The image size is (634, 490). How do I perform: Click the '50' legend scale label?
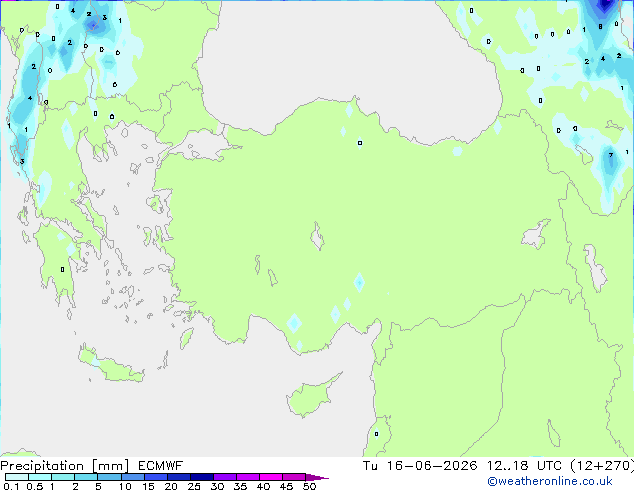[309, 486]
